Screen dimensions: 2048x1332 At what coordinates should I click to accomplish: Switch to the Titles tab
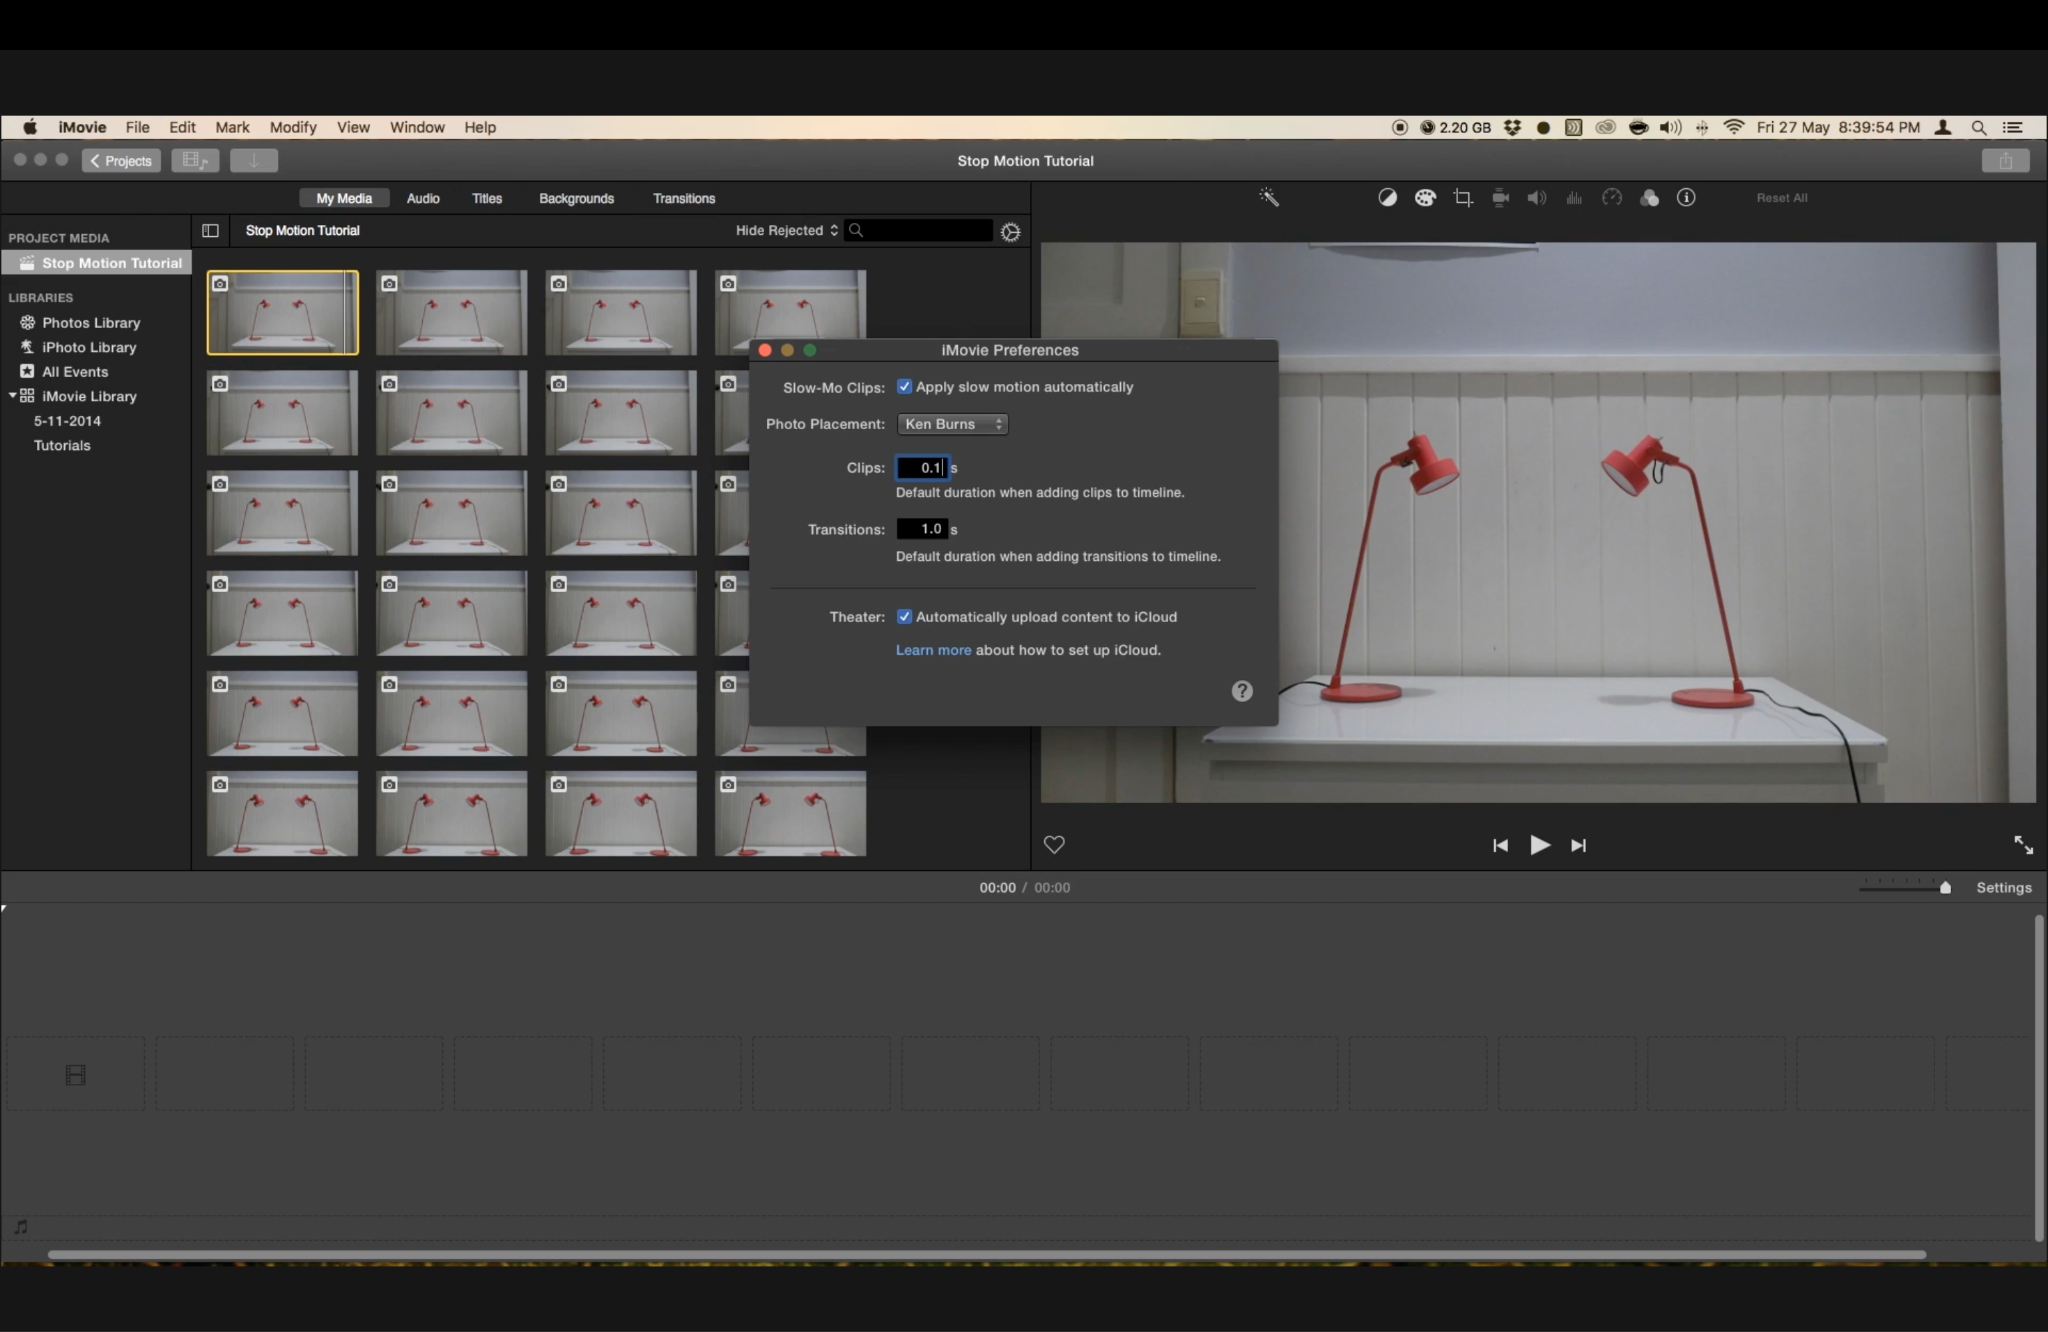[x=487, y=198]
